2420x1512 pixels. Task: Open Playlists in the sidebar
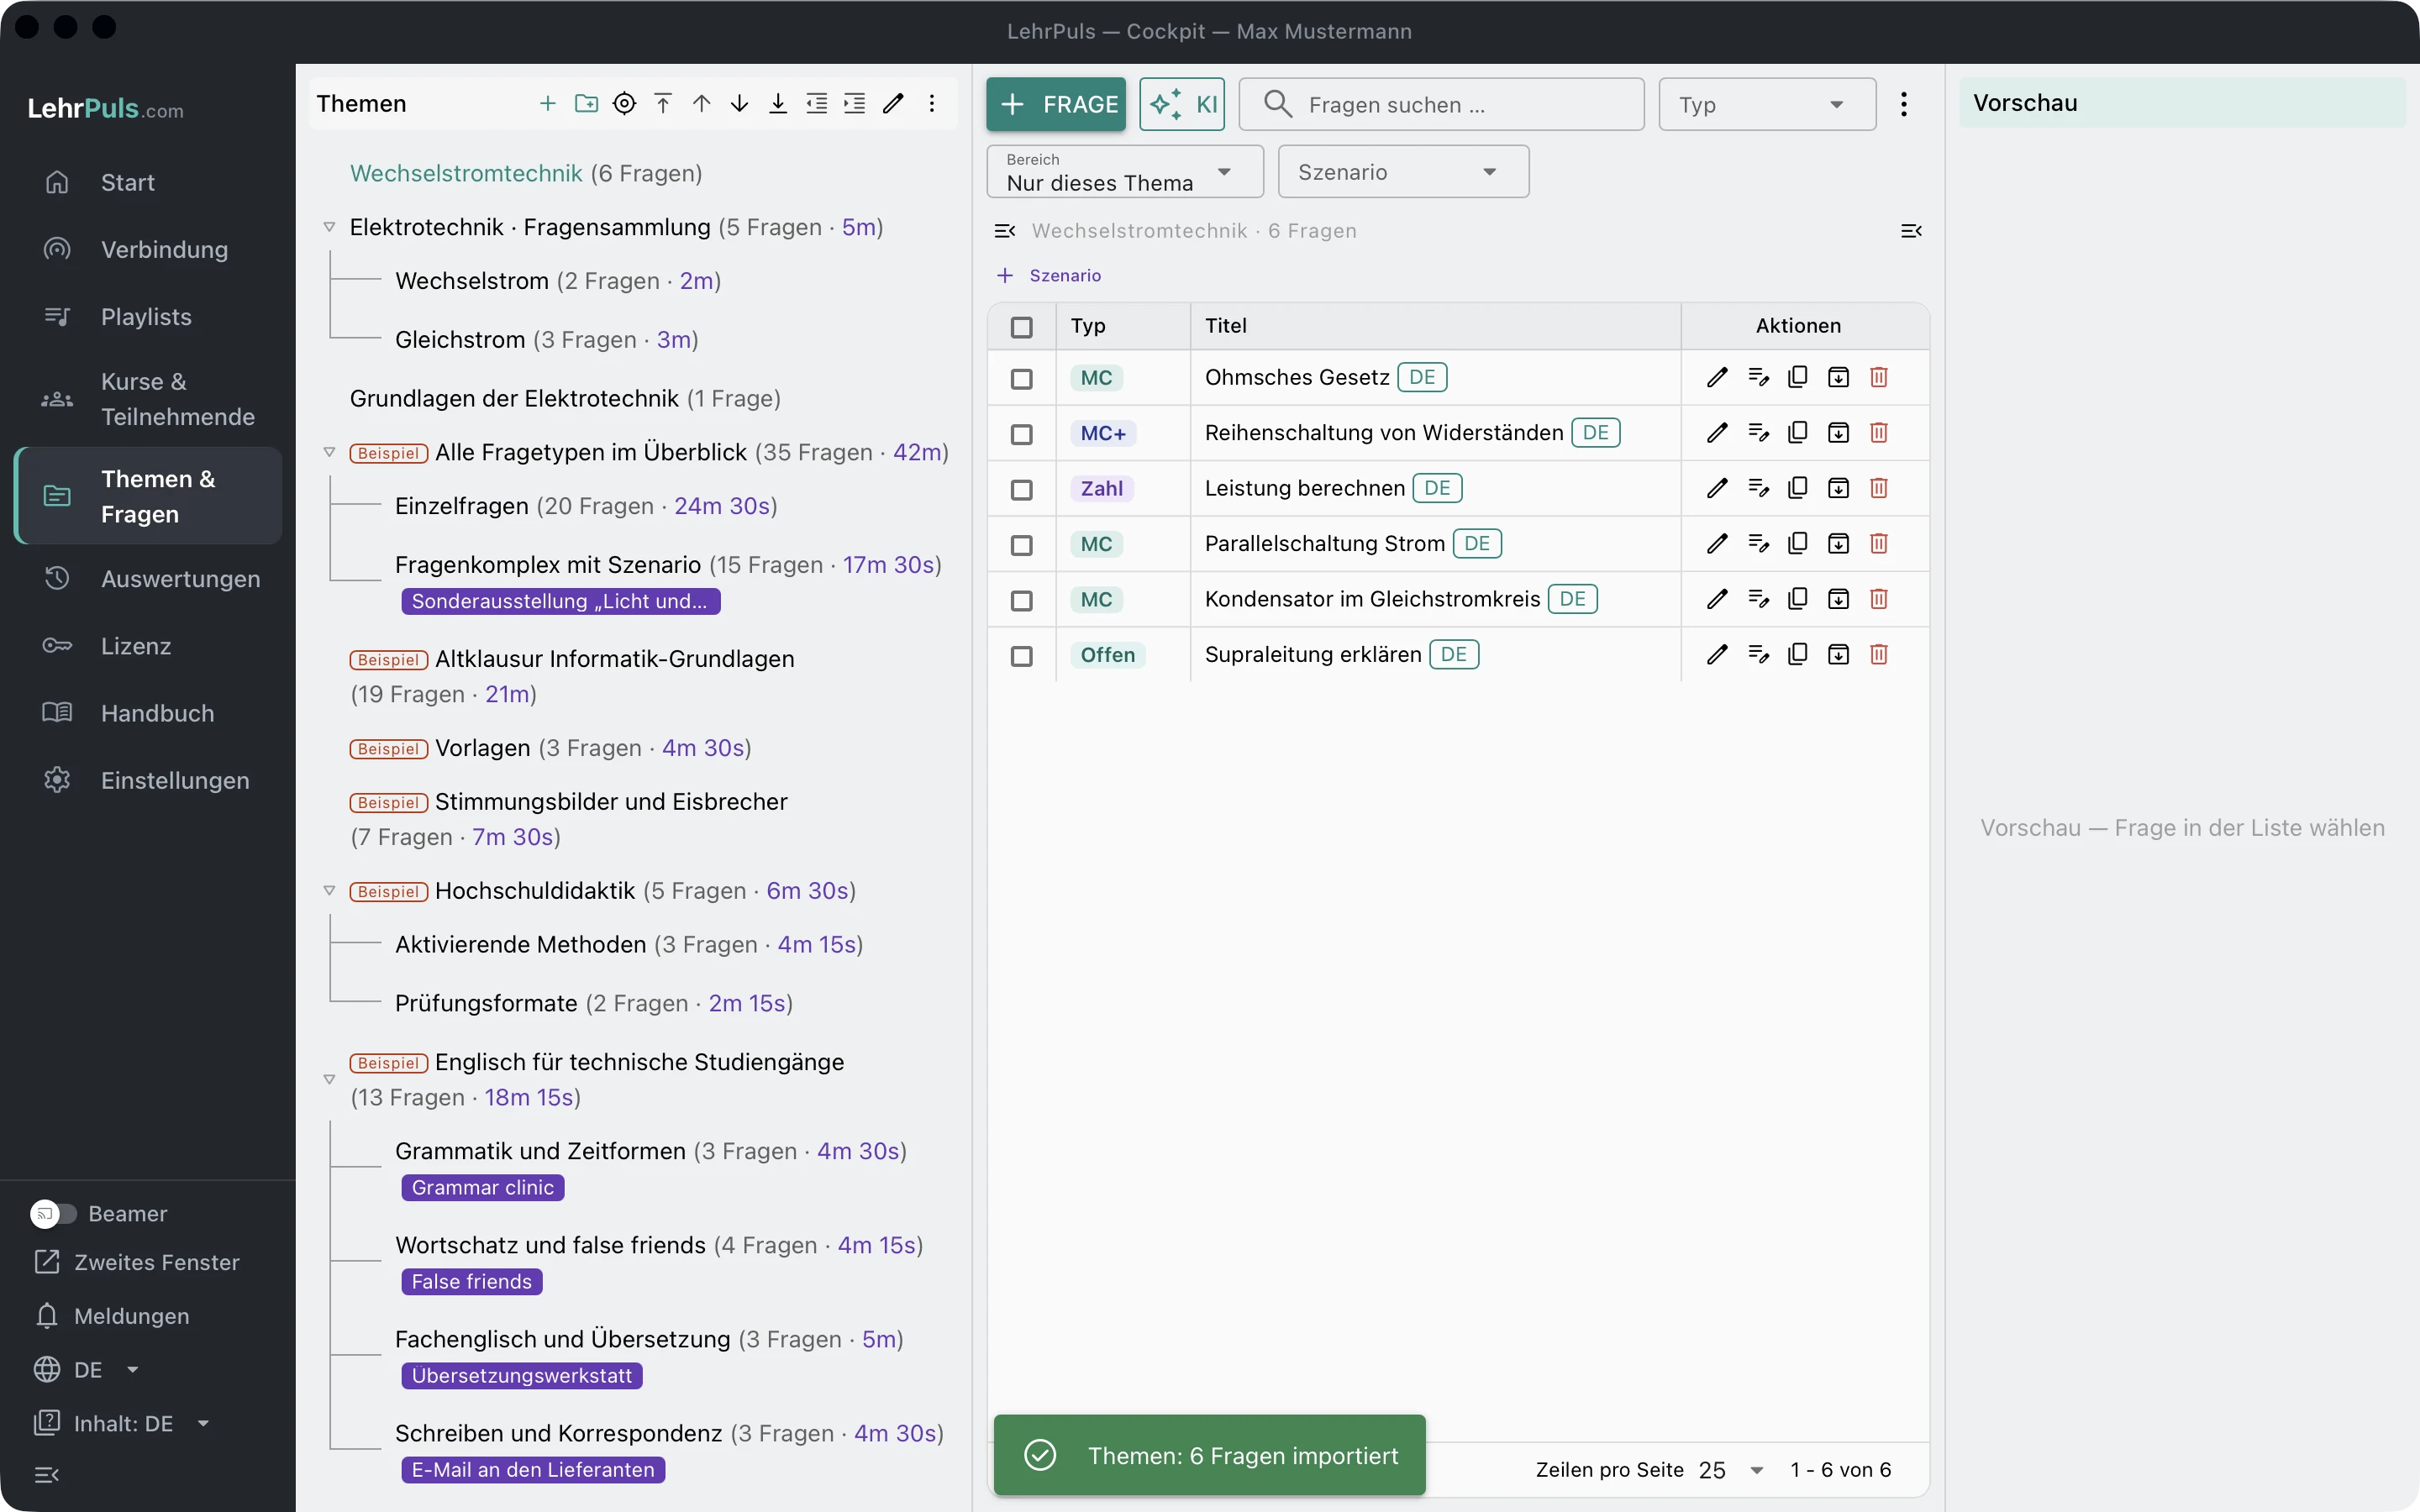[147, 317]
